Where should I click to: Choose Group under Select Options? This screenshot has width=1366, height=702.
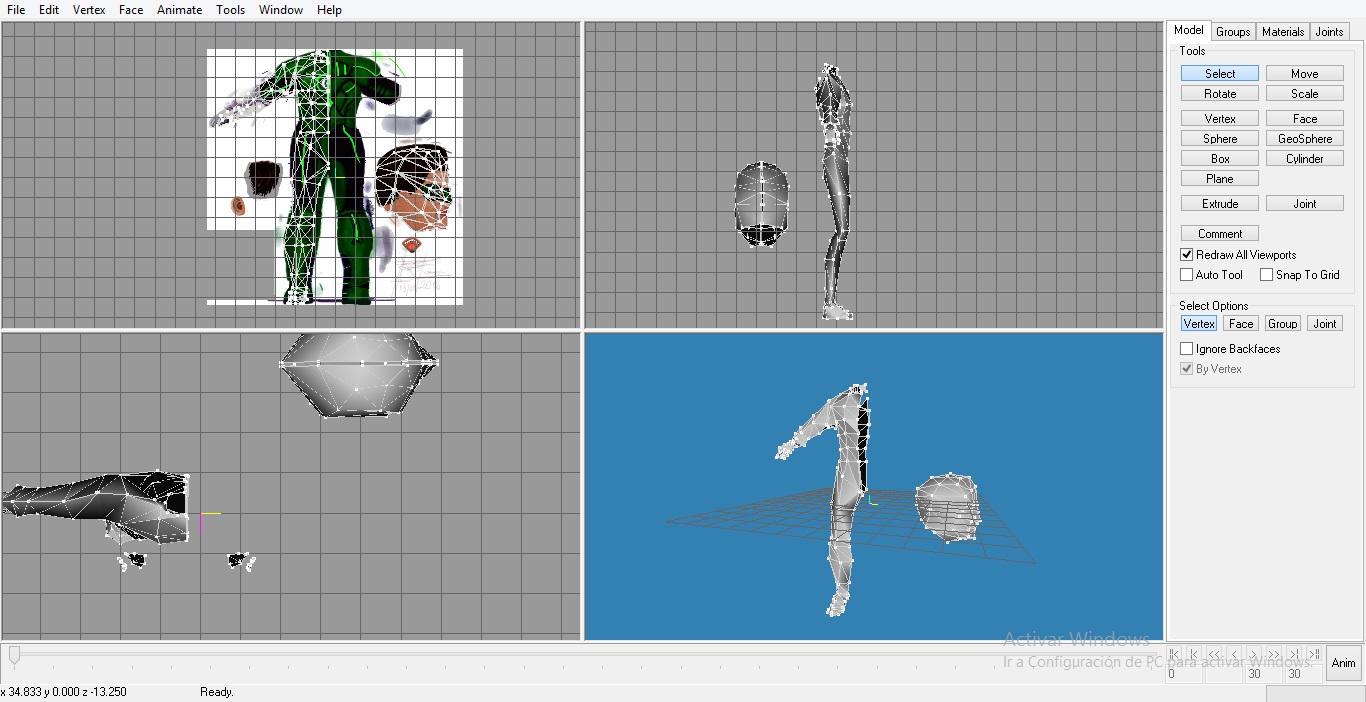[x=1283, y=324]
